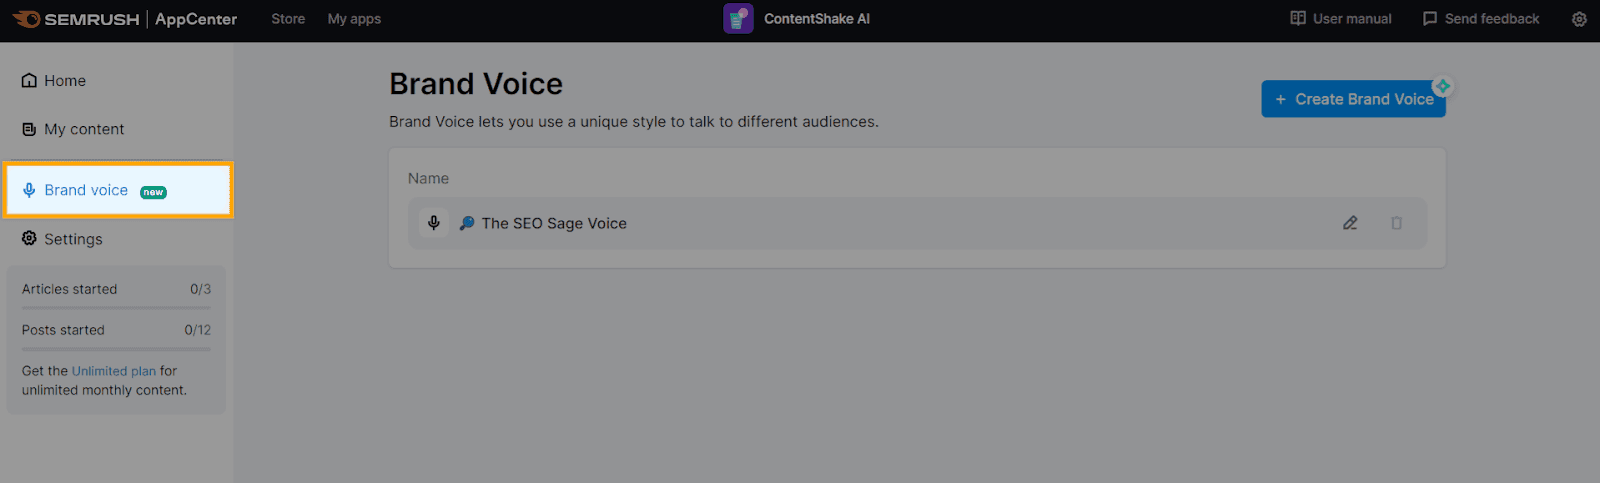Click the Create Brand Voice button
The height and width of the screenshot is (483, 1600).
pos(1352,99)
